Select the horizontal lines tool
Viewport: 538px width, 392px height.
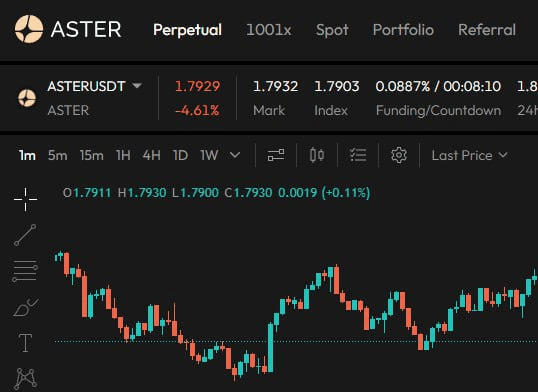coord(25,271)
